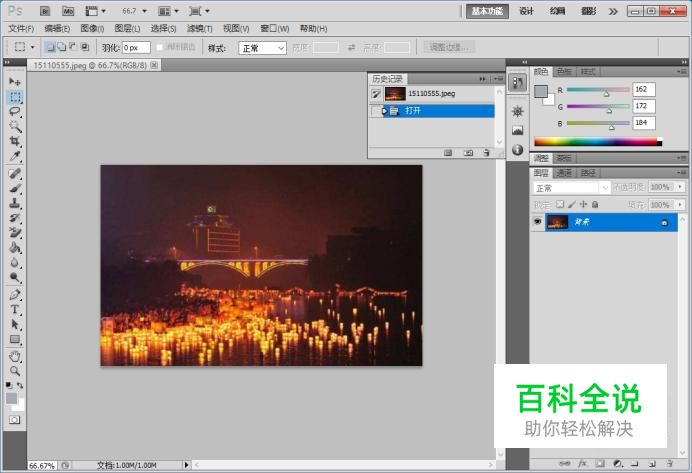Choose Add to Selection mode
This screenshot has height=473, width=692.
61,47
